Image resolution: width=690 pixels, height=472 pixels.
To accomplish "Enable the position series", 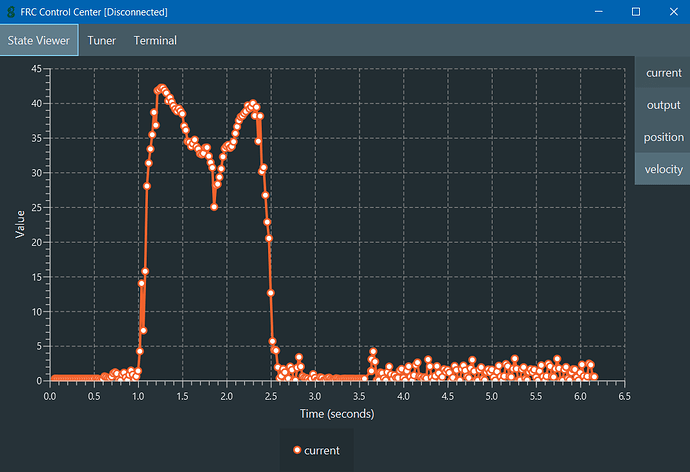I will [x=663, y=137].
